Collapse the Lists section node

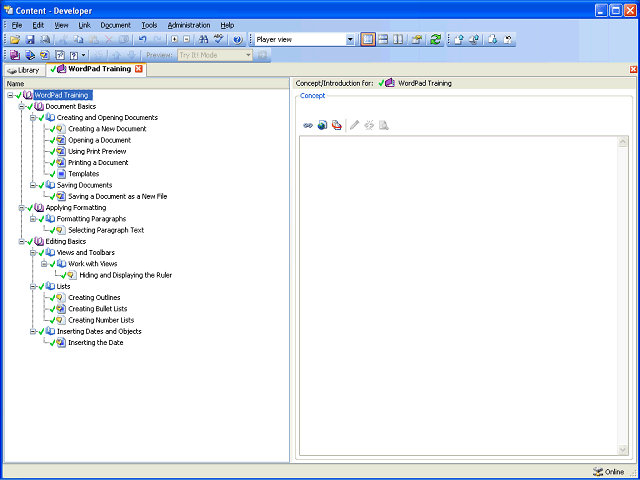(33, 287)
